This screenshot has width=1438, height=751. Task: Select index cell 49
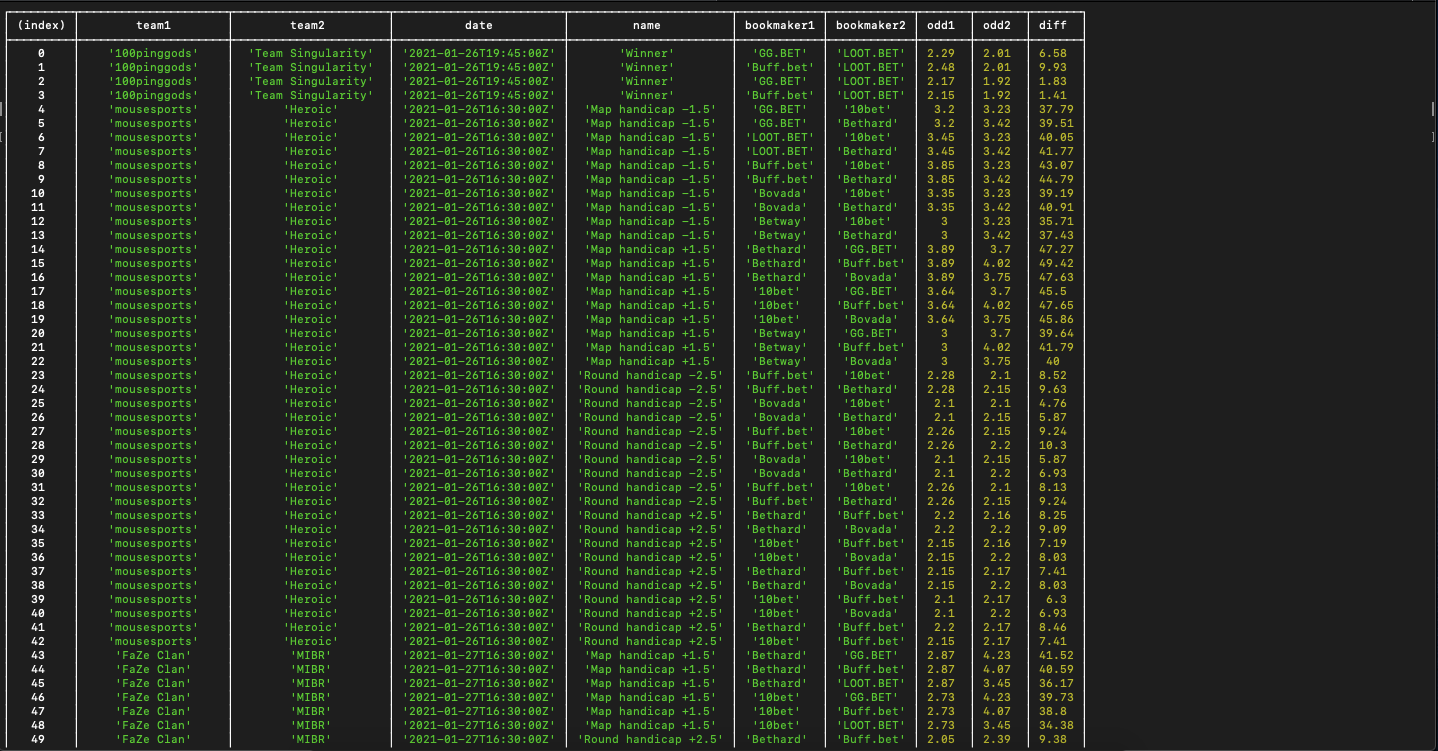pos(38,739)
